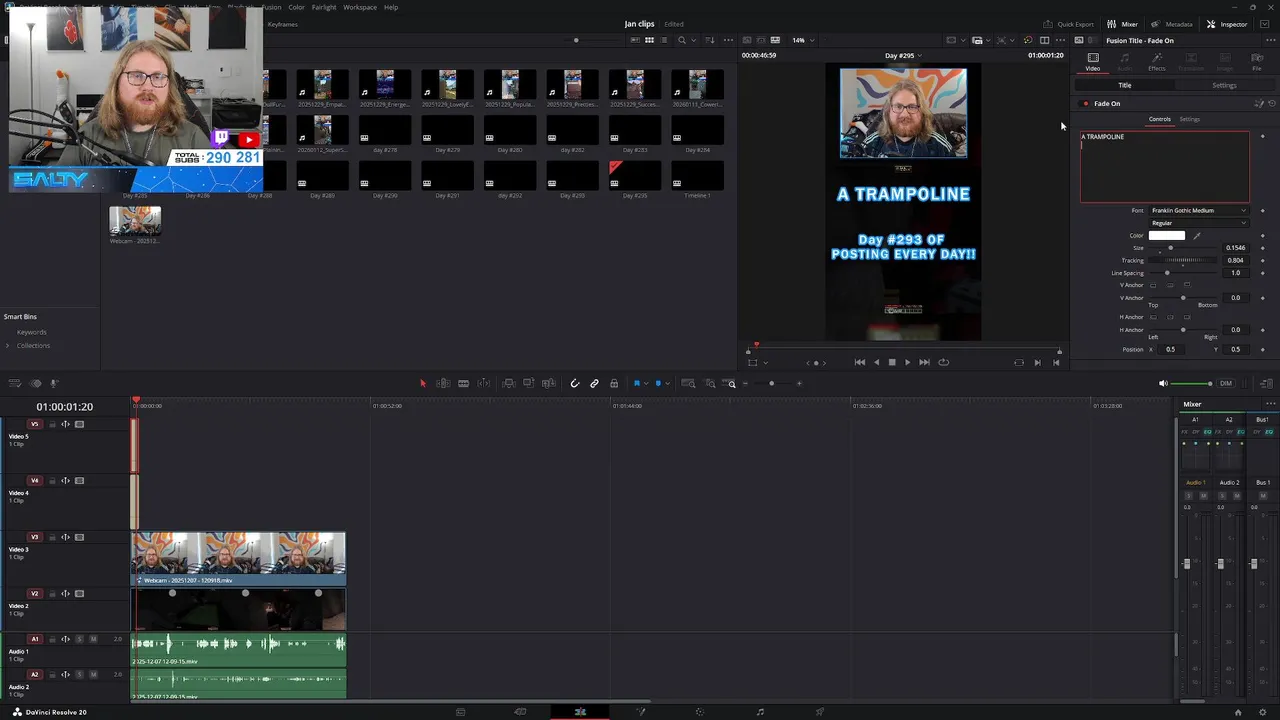Switch to Inspector Video tab

pyautogui.click(x=1093, y=62)
